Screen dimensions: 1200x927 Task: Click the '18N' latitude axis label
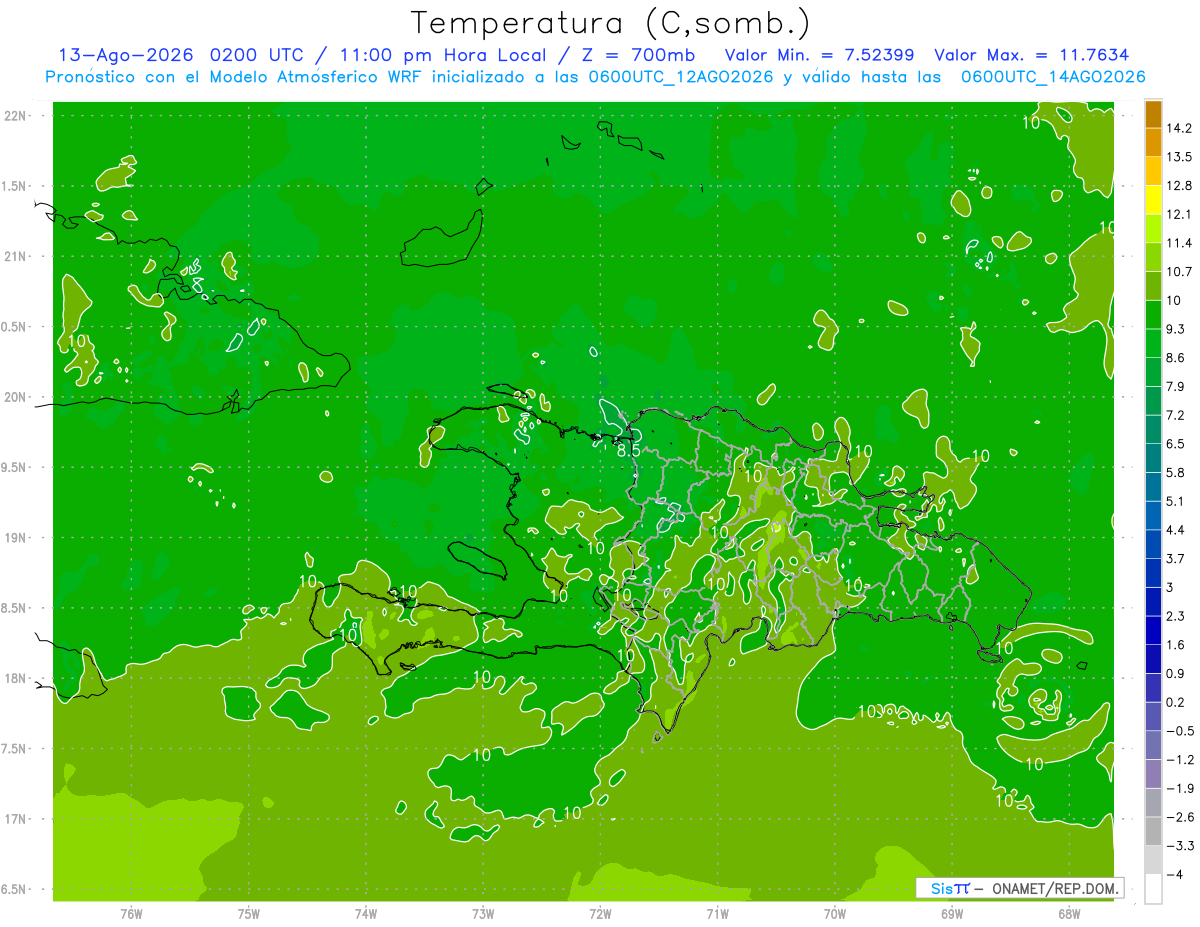(17, 679)
